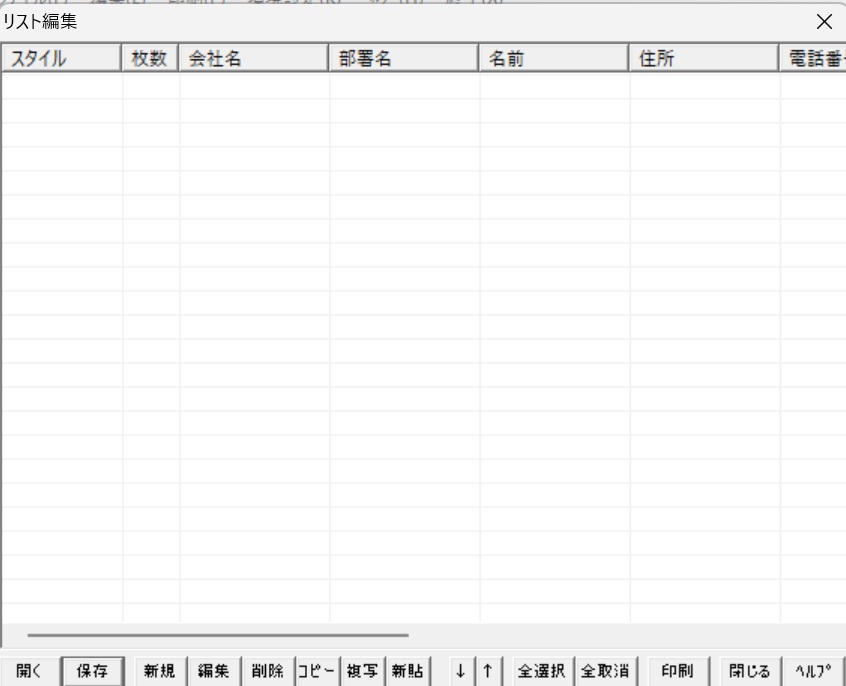The width and height of the screenshot is (846, 686).
Task: Click the 編集 (Edit) button
Action: tap(213, 671)
